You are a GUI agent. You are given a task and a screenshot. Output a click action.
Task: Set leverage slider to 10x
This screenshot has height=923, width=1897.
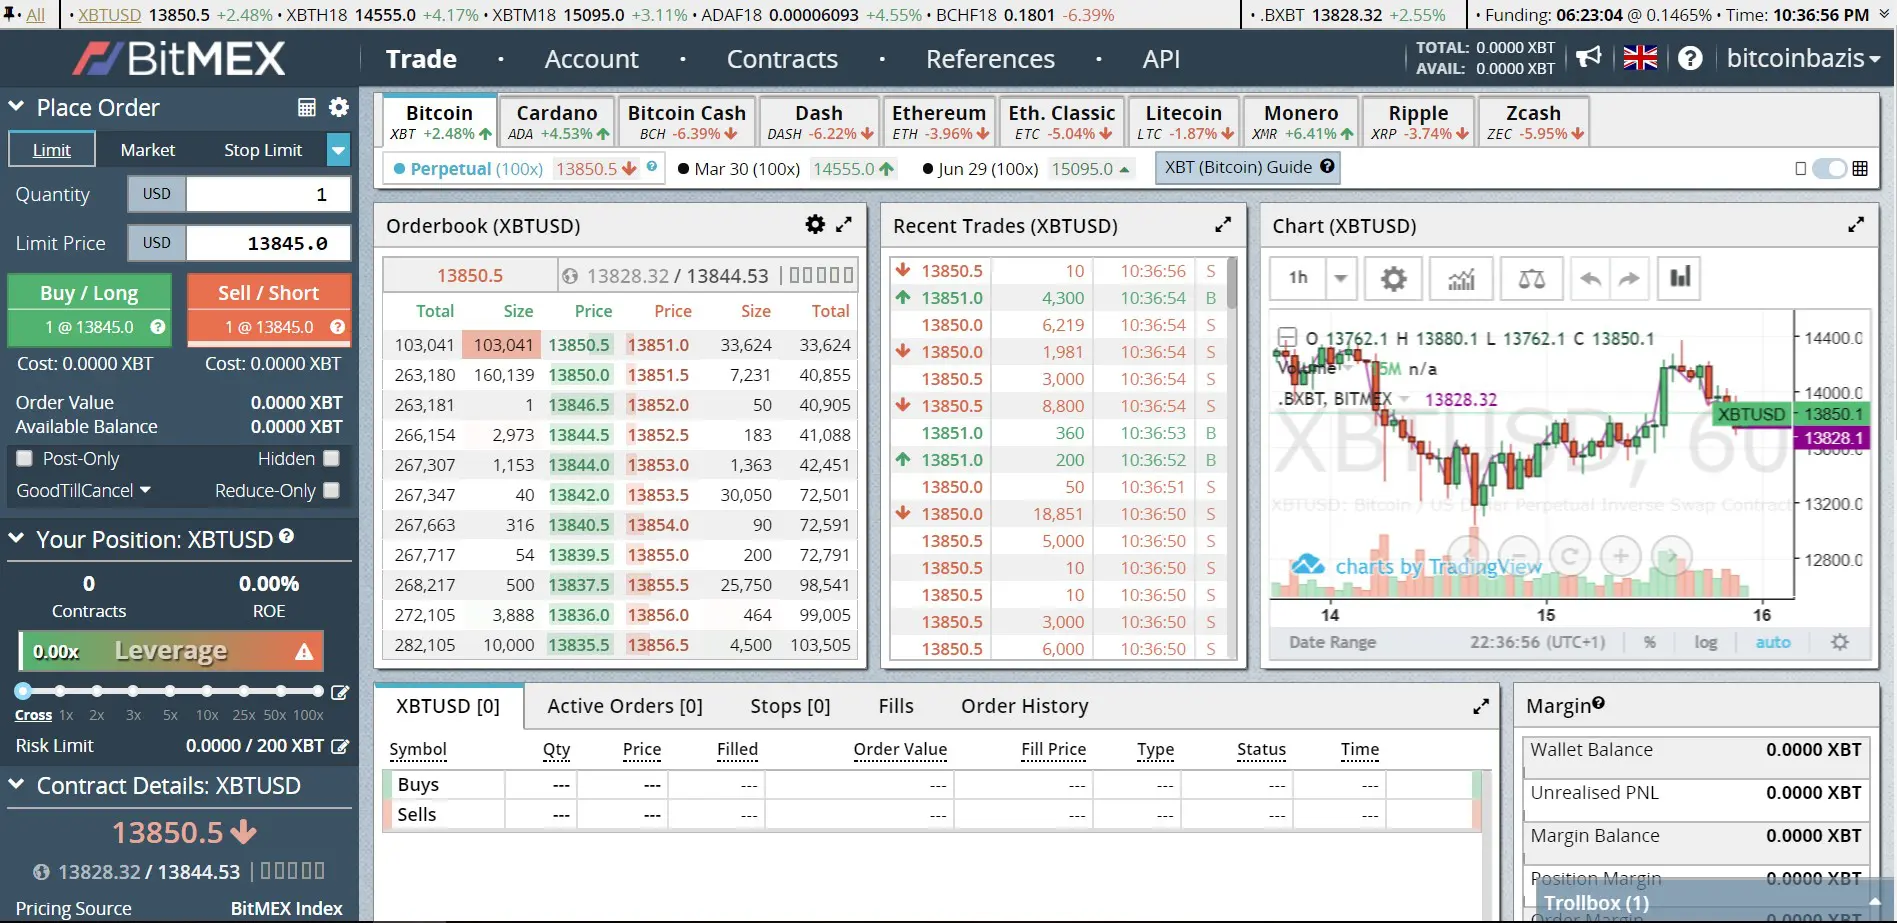click(x=207, y=691)
